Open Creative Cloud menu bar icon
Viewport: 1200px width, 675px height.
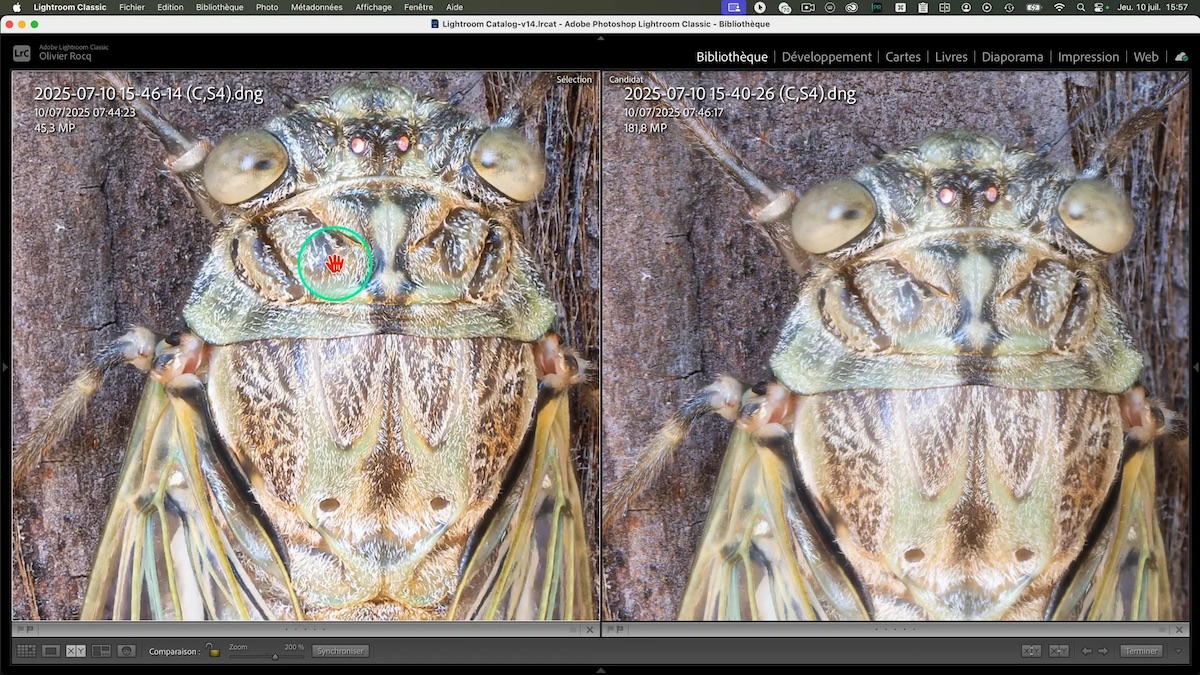851,7
